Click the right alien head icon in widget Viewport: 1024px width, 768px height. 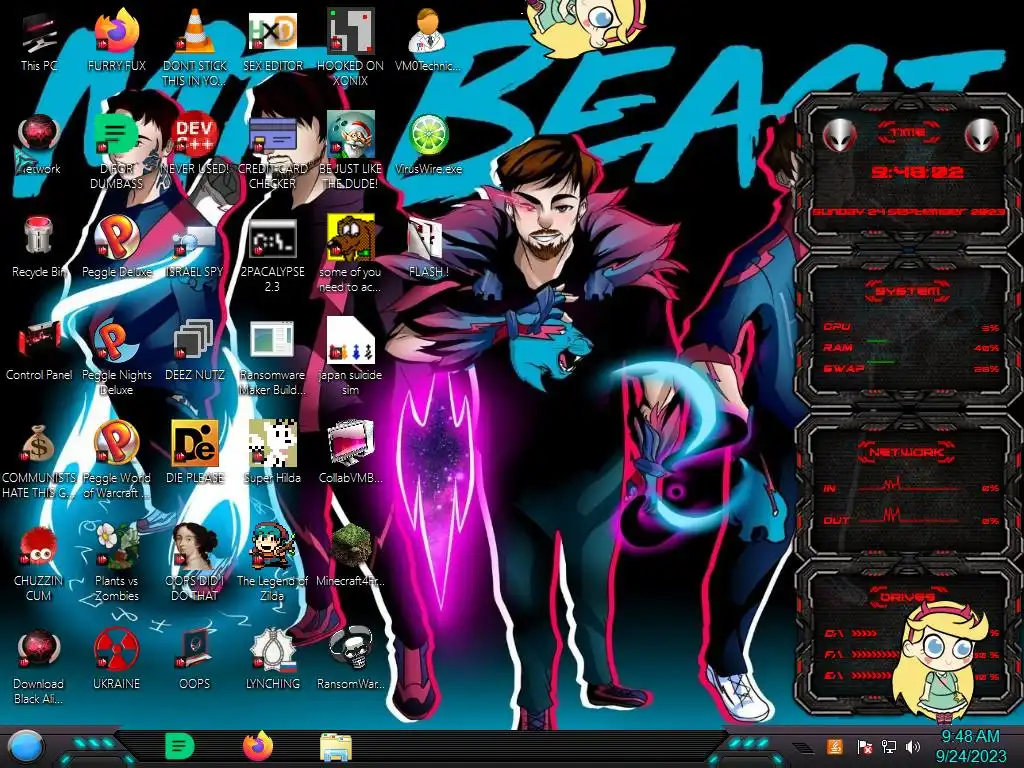tap(982, 135)
